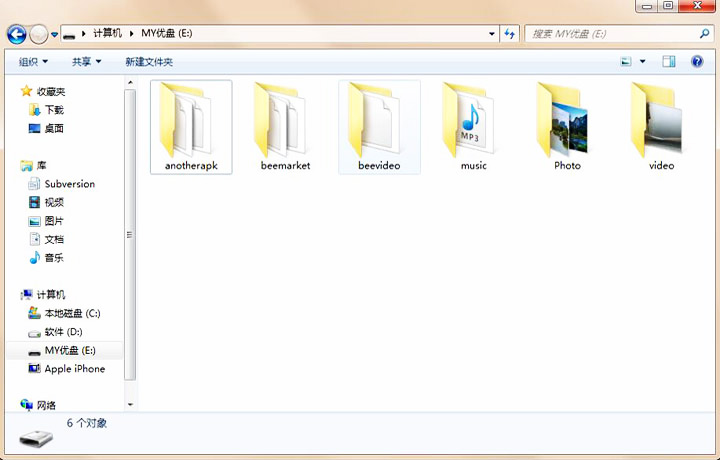The image size is (720, 460).
Task: Open the 组织 menu
Action: tap(33, 62)
